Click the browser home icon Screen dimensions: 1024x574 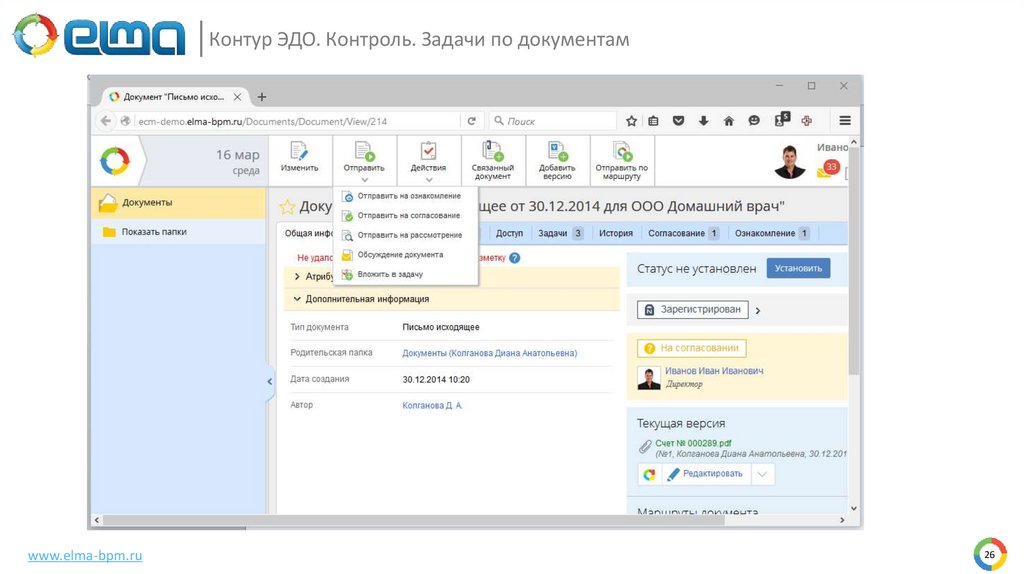point(728,121)
